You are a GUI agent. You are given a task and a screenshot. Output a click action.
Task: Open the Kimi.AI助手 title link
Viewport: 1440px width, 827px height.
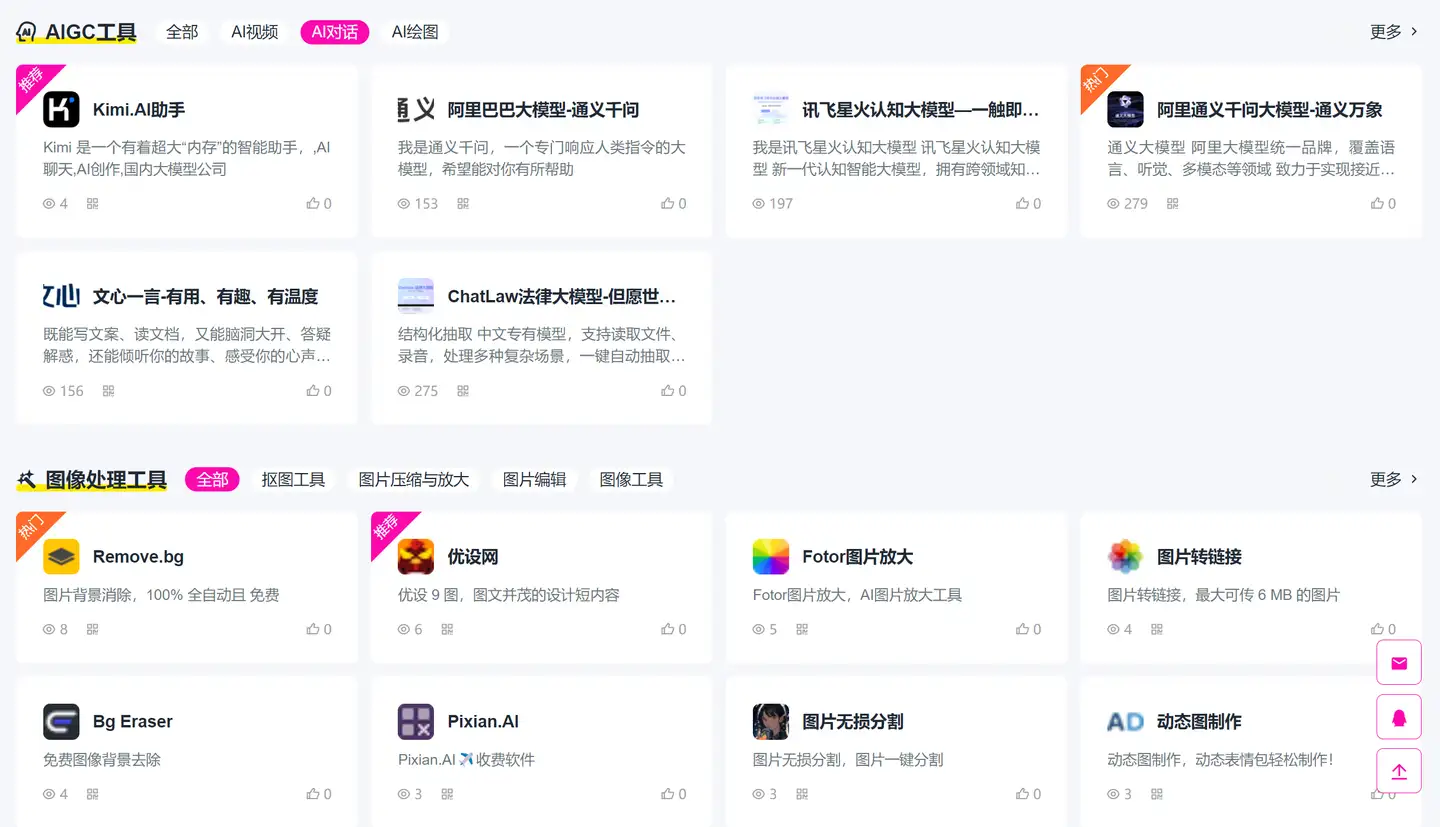[139, 110]
